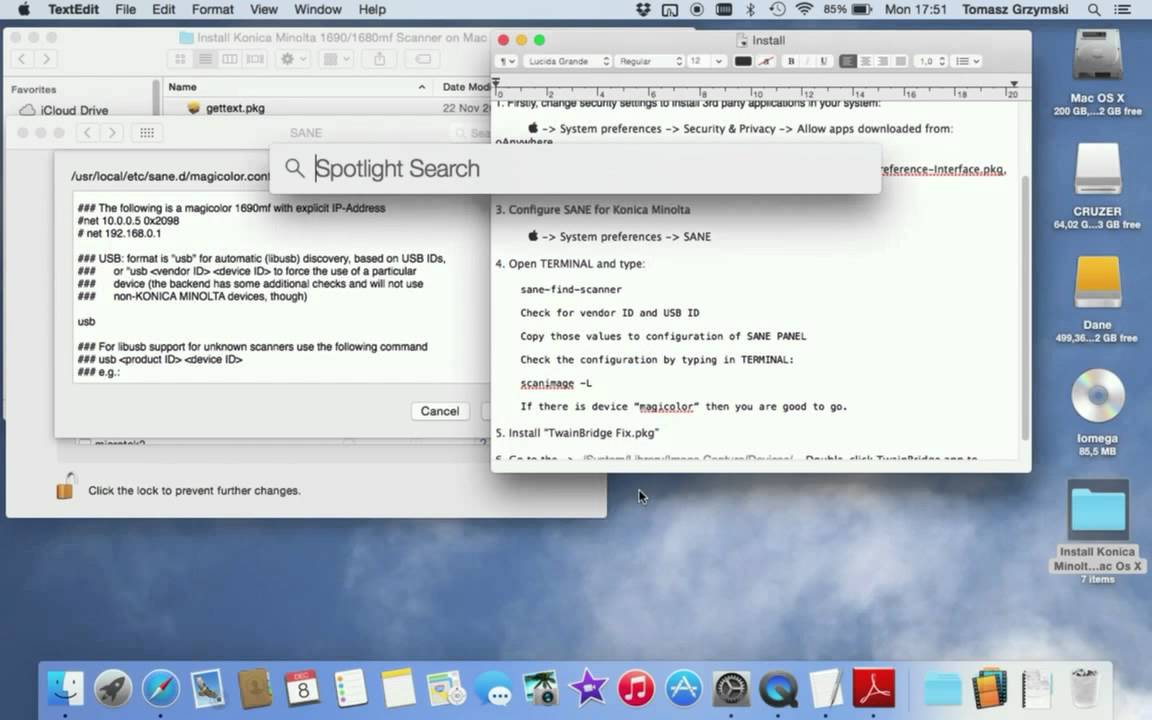Image resolution: width=1152 pixels, height=720 pixels.
Task: Click the Finder Share button
Action: tap(379, 59)
